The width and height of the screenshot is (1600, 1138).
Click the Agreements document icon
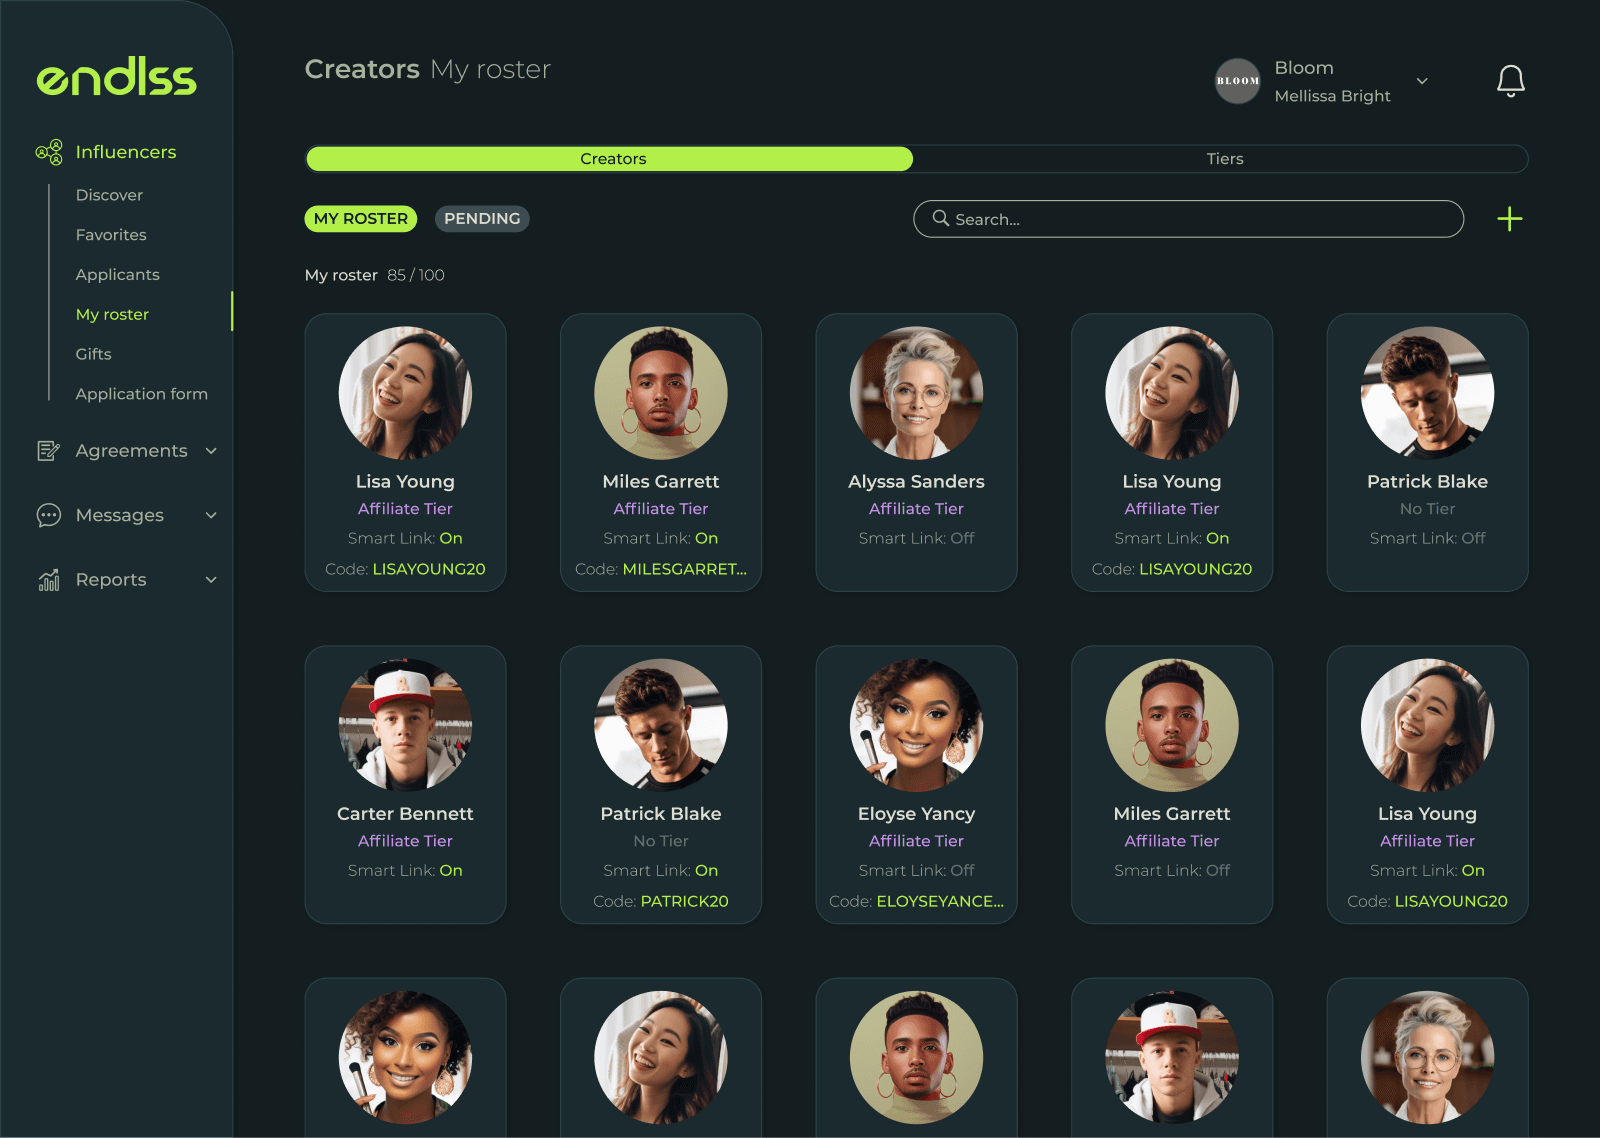pos(48,451)
